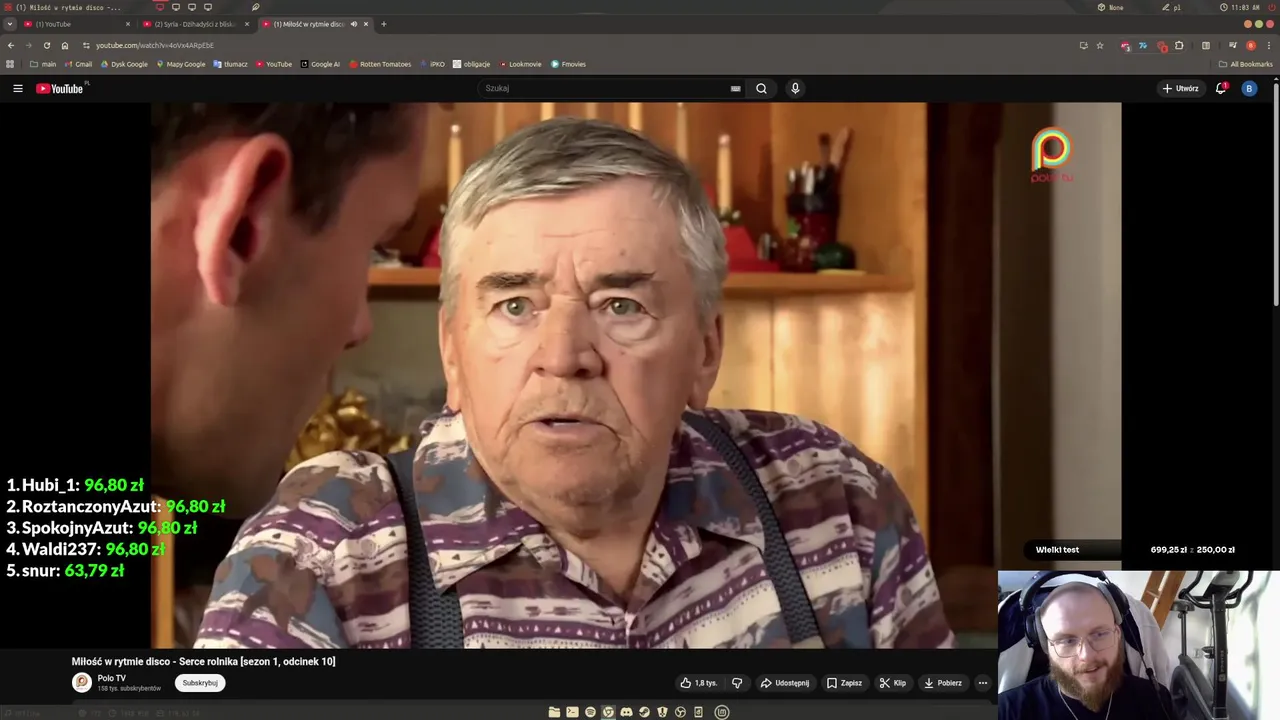Expand the tab search dropdown arrow
The height and width of the screenshot is (720, 1280).
[x=10, y=24]
